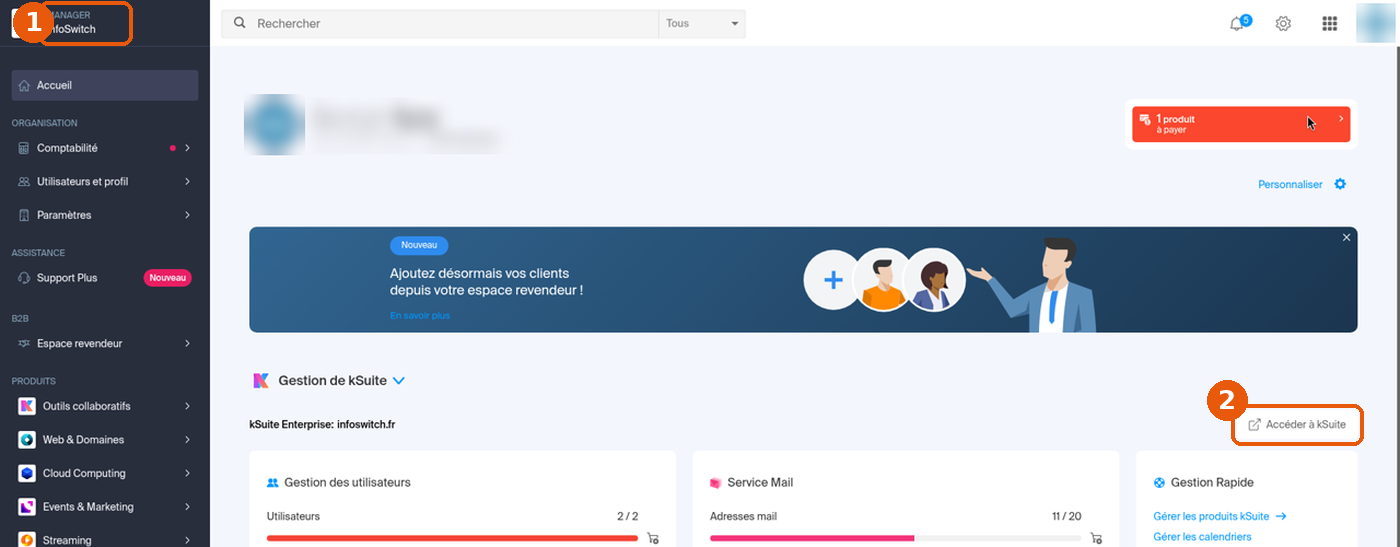Expand the Utilisateurs et profil chevron
The width and height of the screenshot is (1400, 547).
(187, 182)
